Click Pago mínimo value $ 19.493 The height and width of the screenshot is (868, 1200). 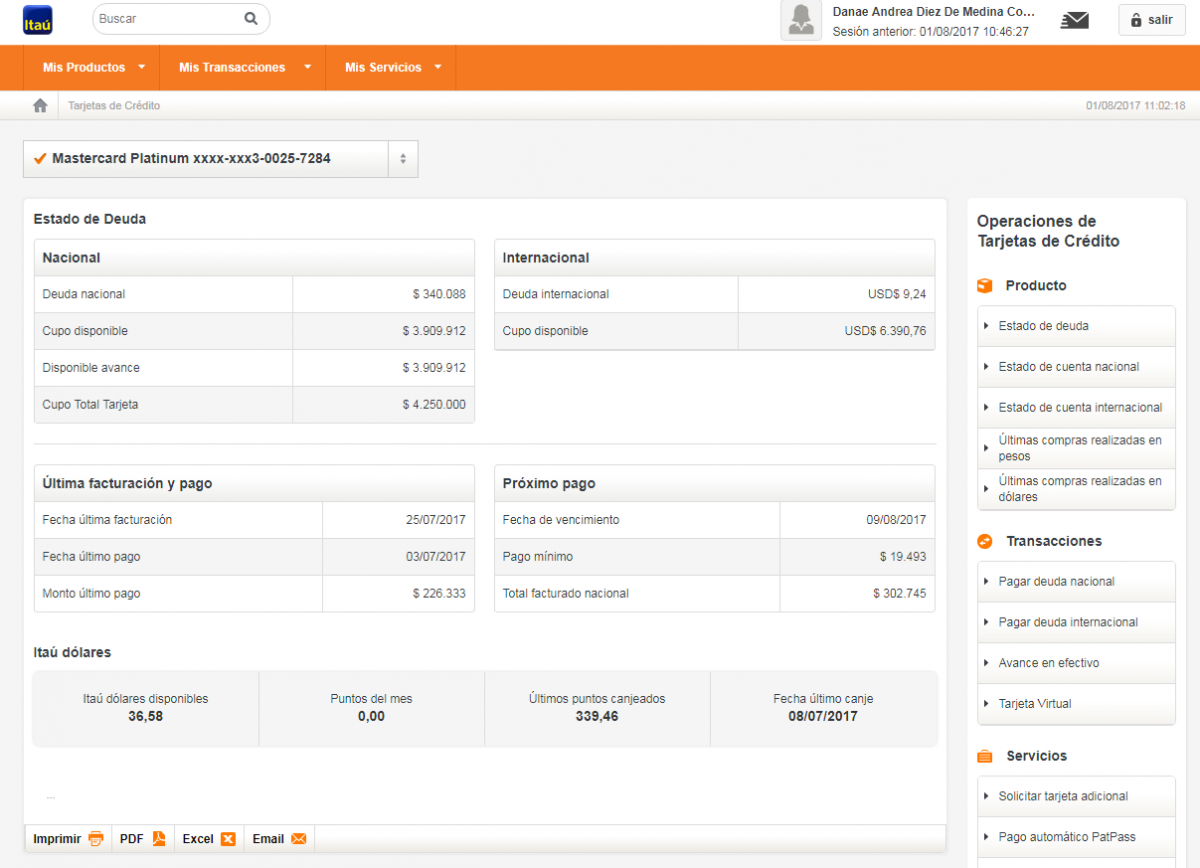point(903,557)
